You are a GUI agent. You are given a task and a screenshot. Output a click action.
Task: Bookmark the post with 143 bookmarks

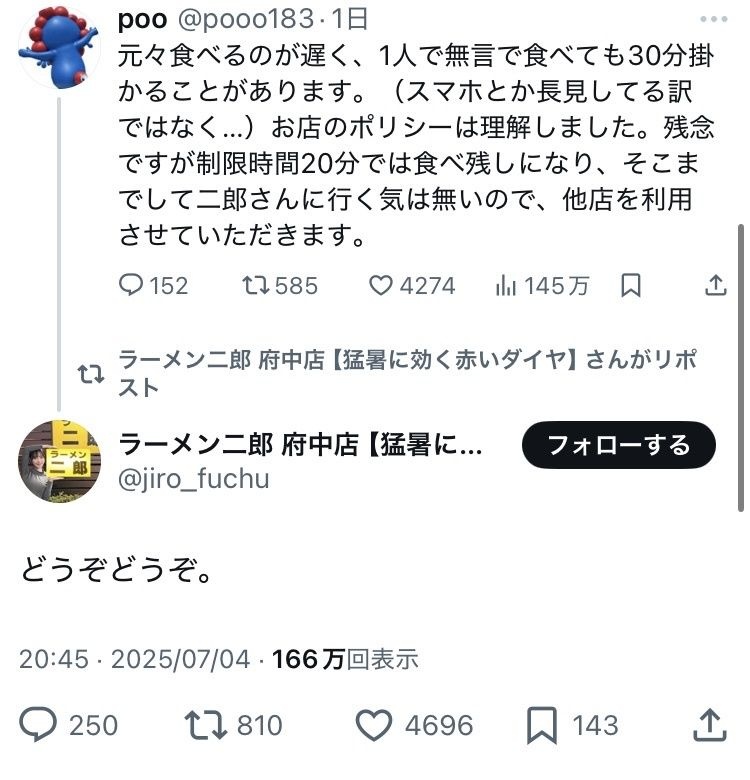[543, 724]
